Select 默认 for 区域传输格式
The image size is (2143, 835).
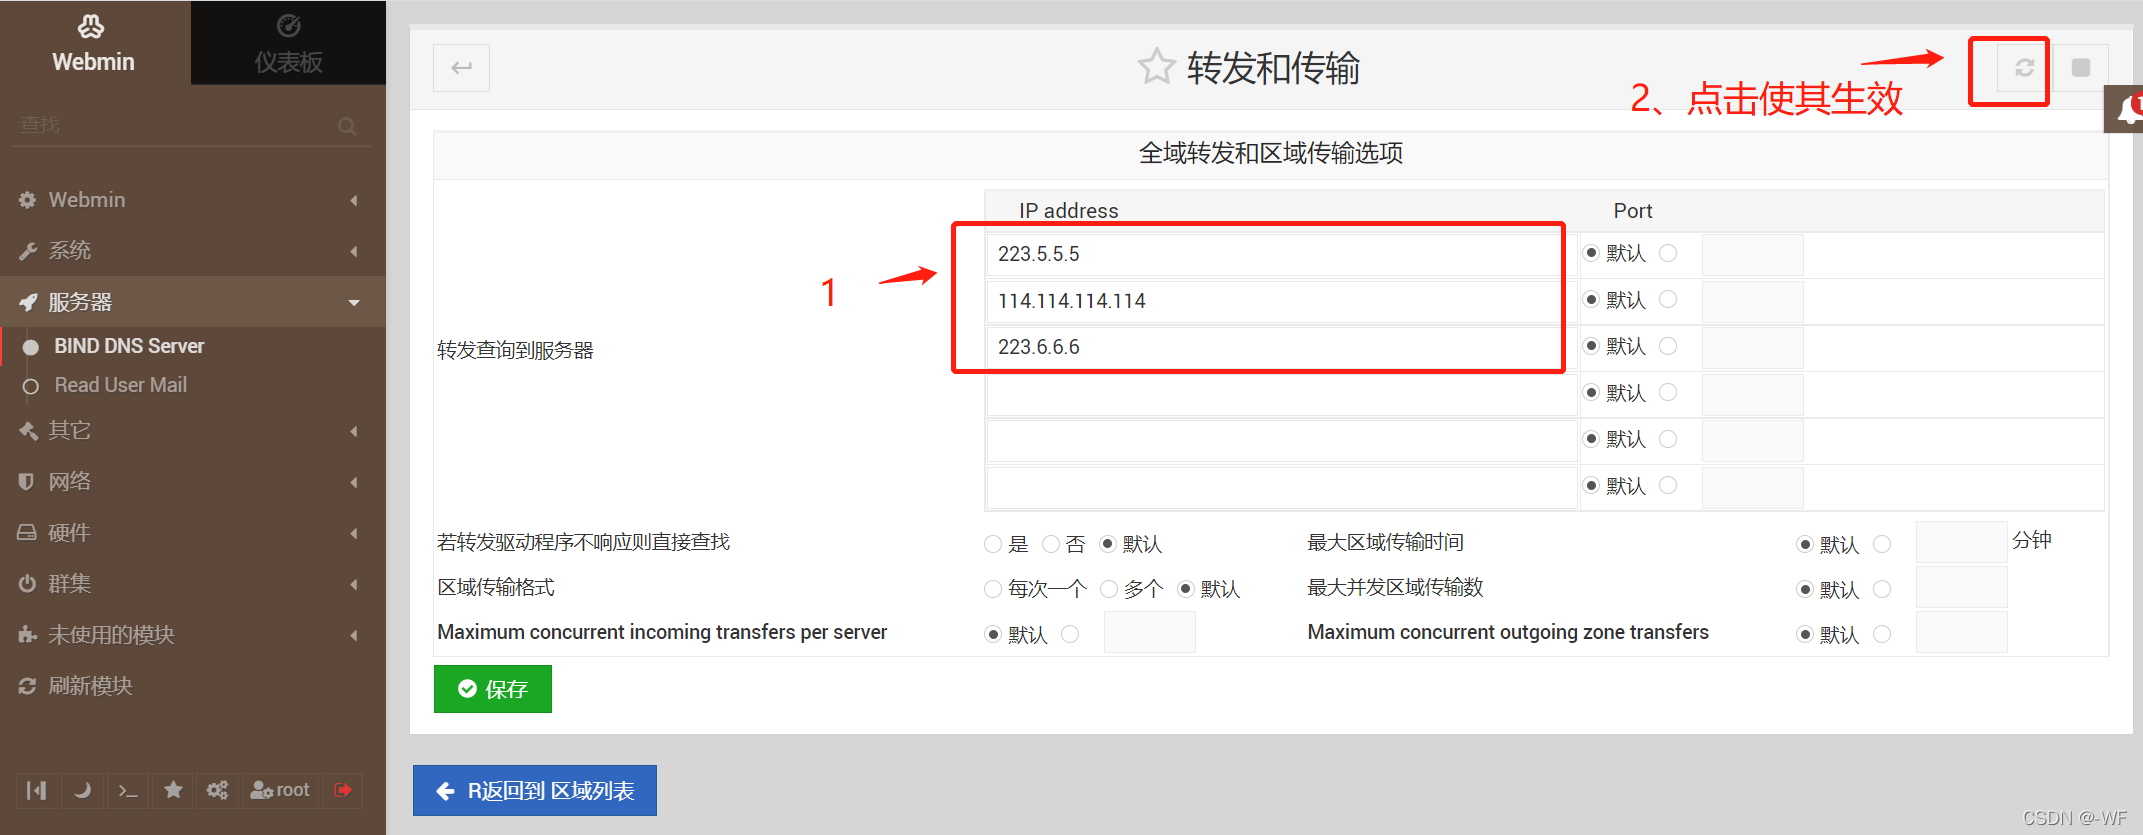click(1186, 588)
